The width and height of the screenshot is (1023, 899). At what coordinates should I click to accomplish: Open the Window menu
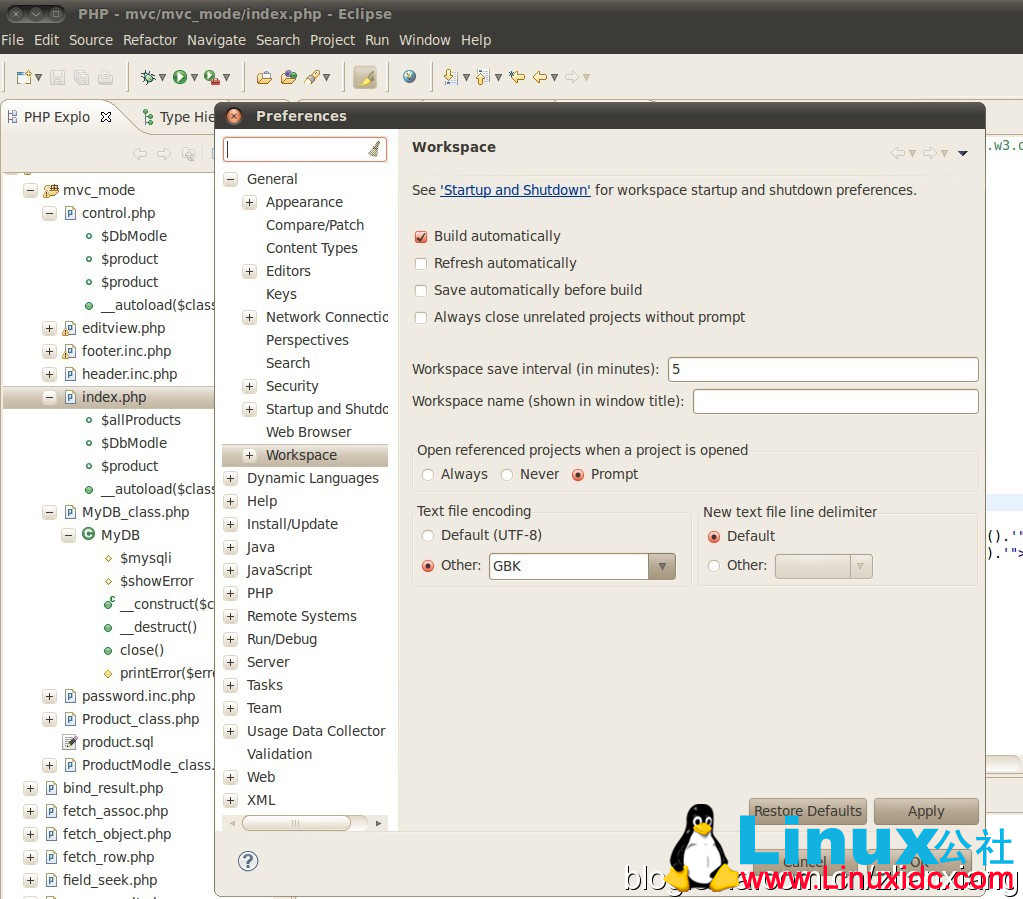point(424,40)
